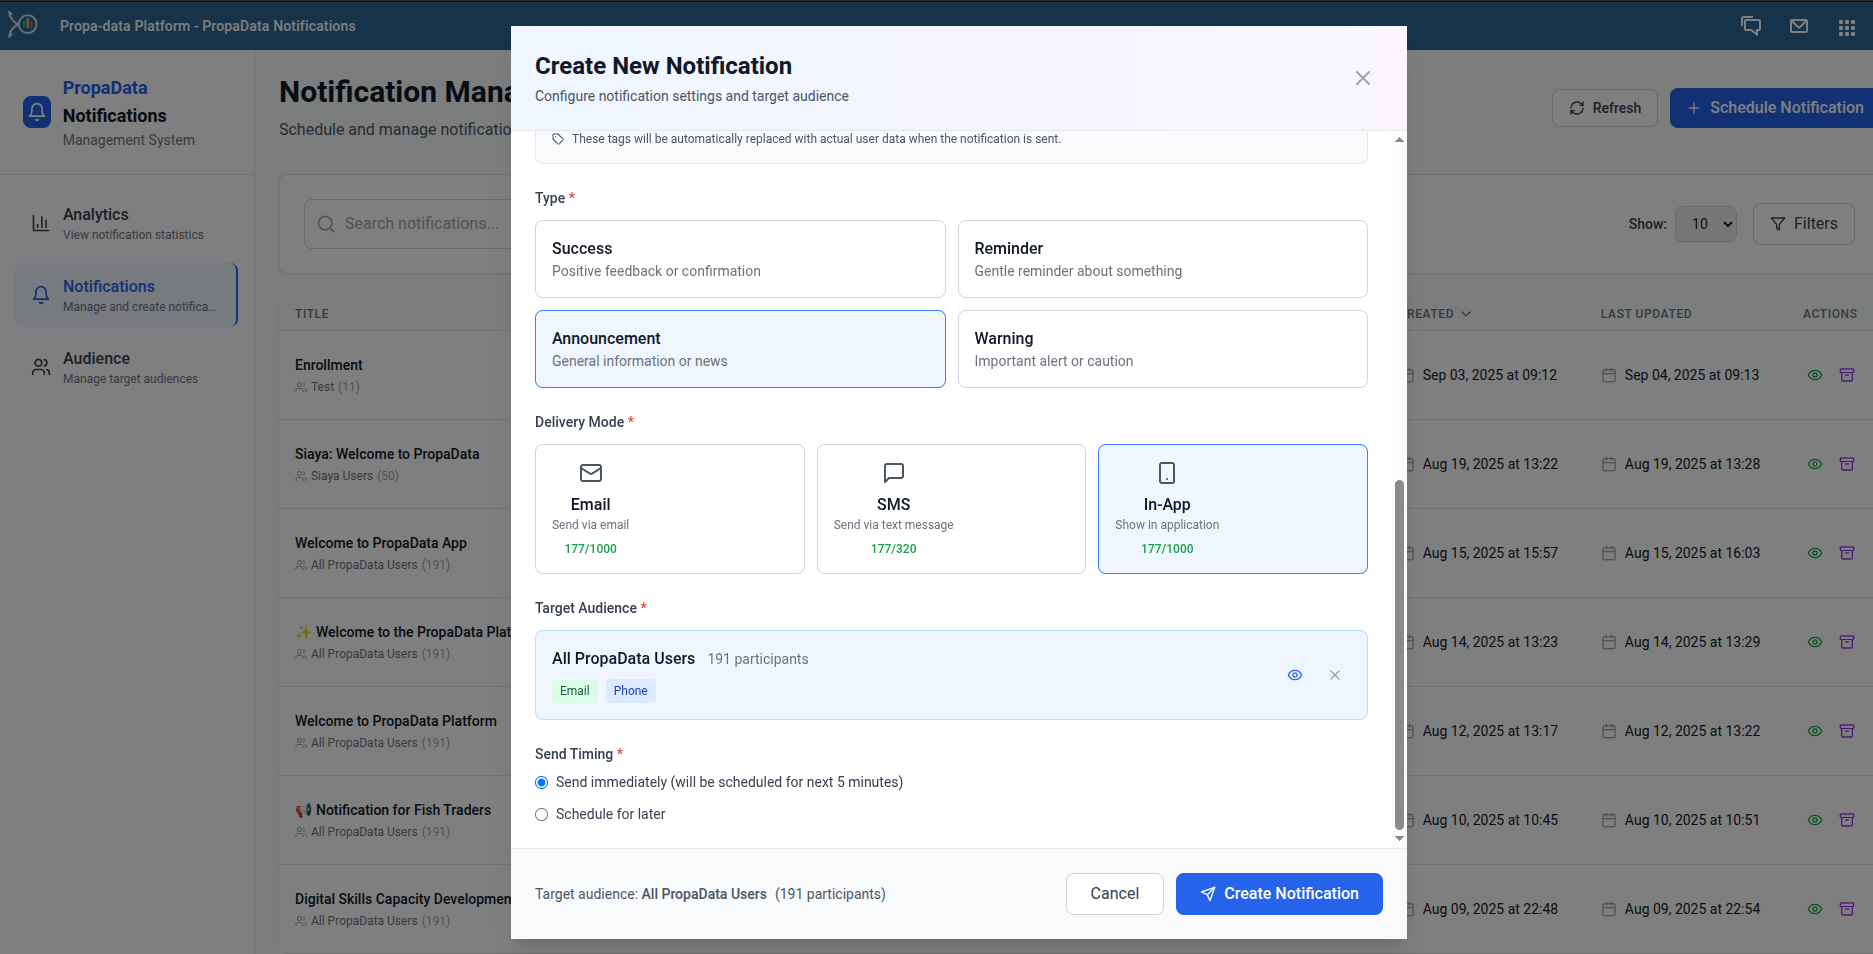Preview the All PropaData Users audience with eye toggle
The width and height of the screenshot is (1873, 954).
coord(1295,675)
